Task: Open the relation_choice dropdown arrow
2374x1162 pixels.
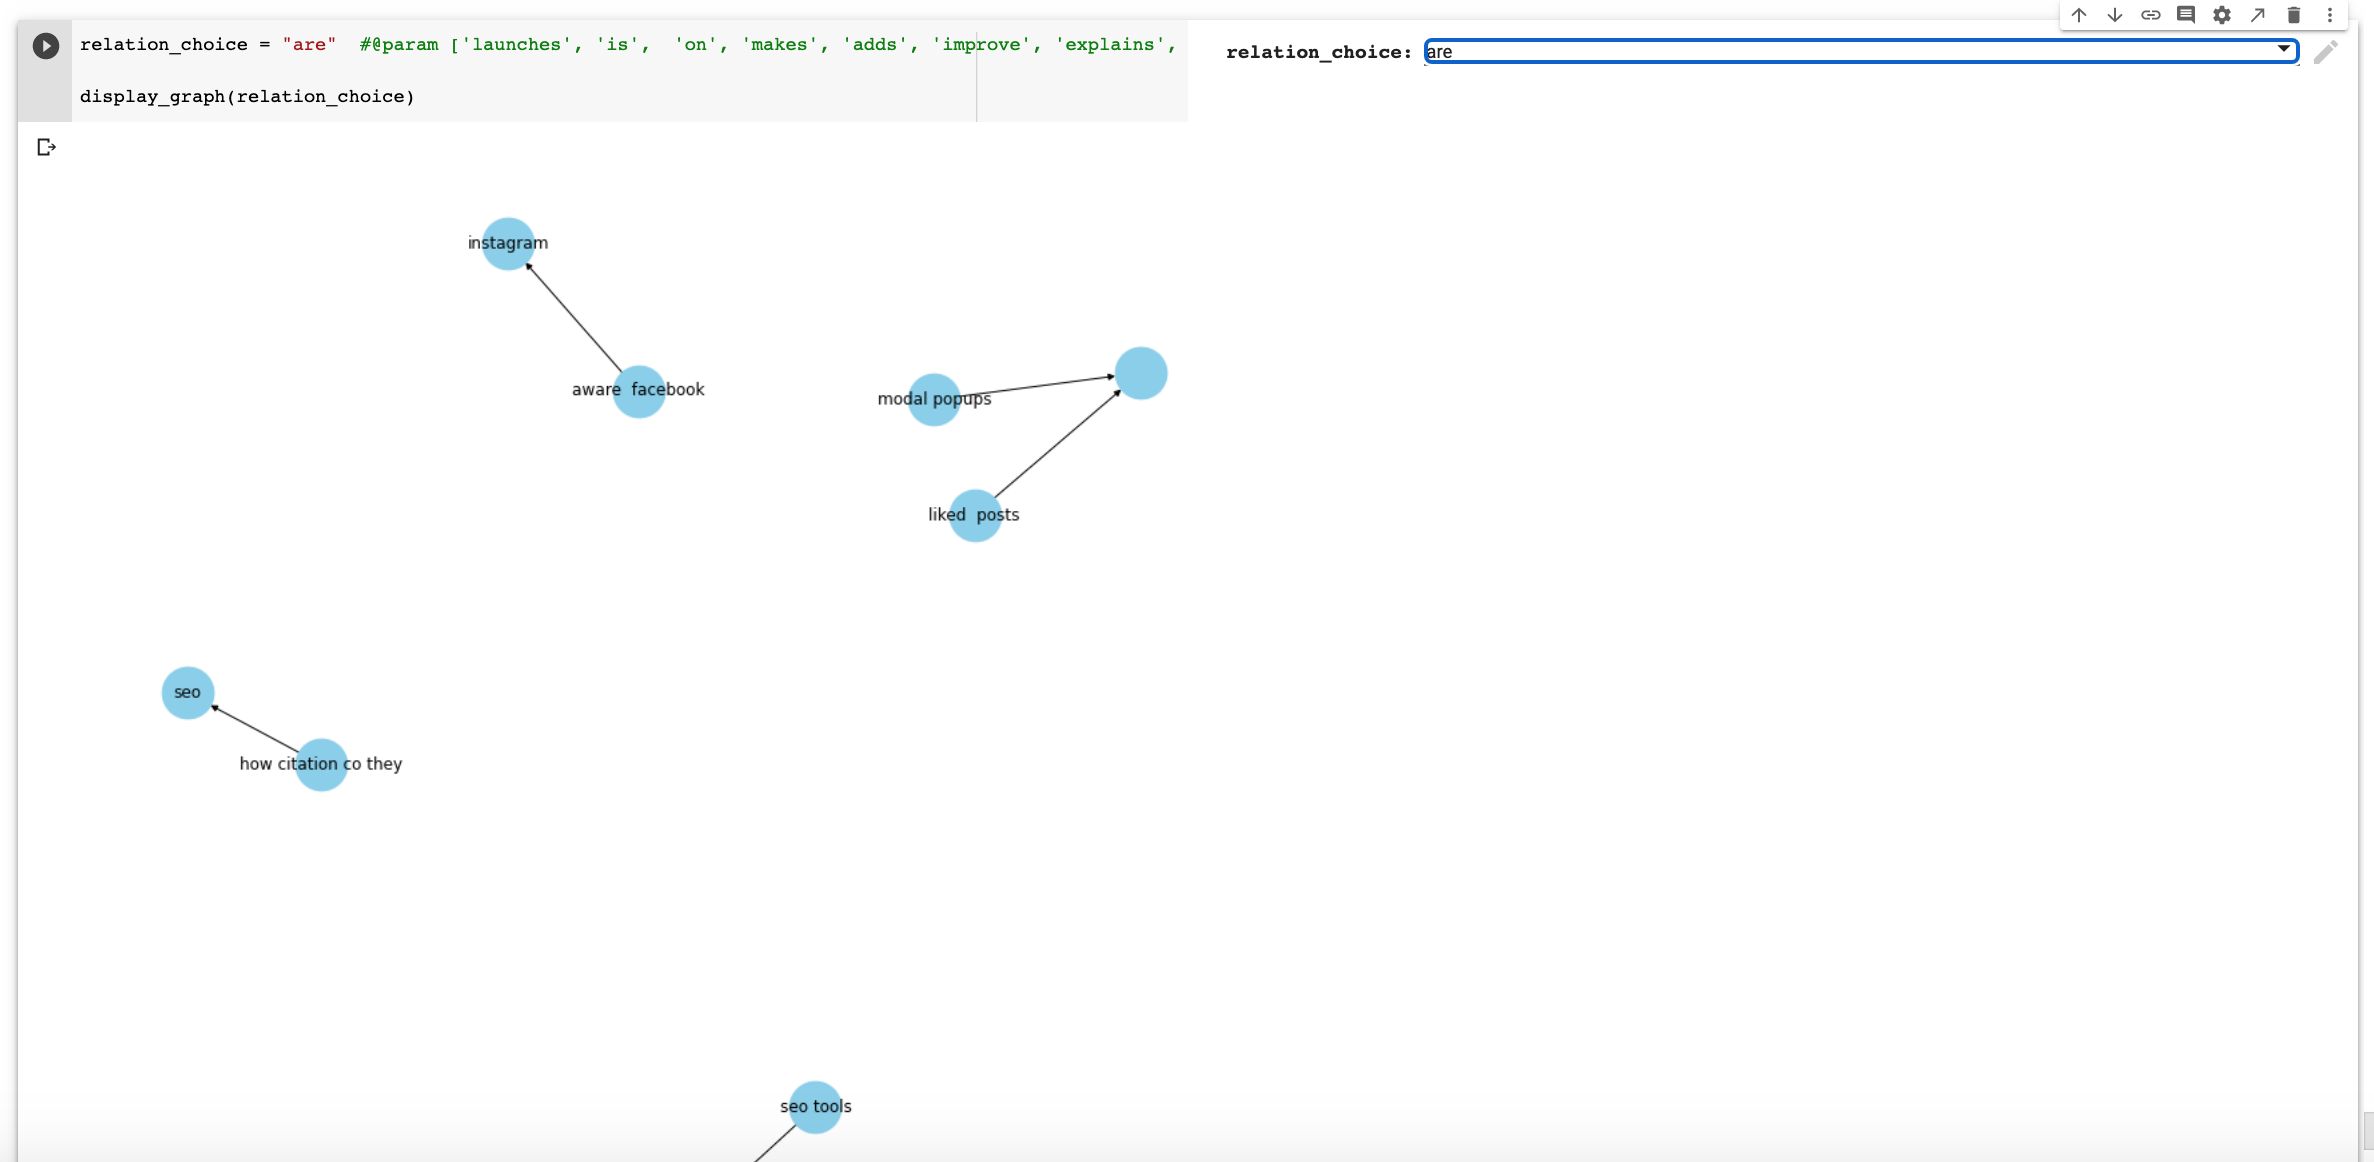Action: [2284, 49]
